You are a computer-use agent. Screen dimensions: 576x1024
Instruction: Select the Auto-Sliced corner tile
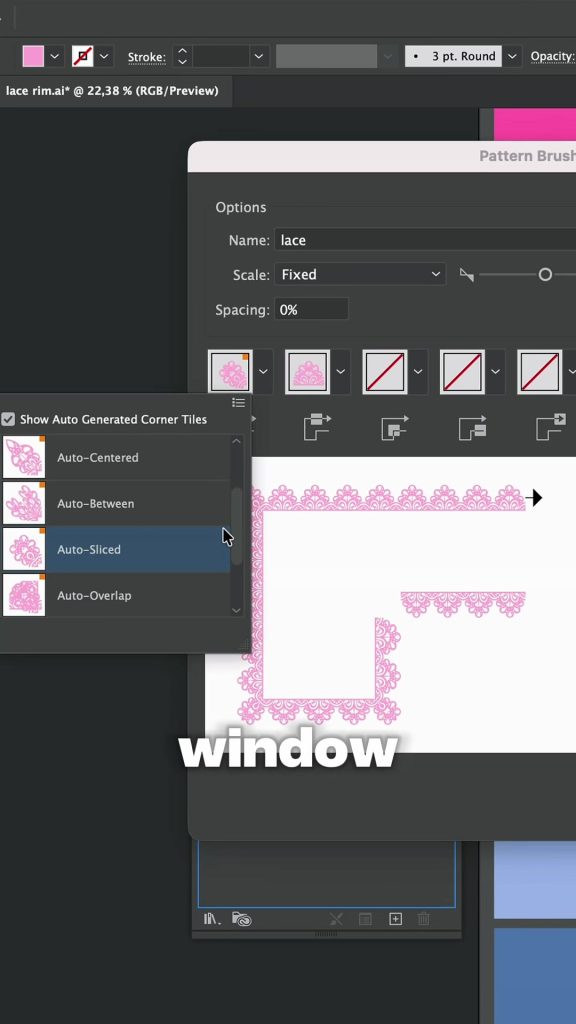coord(116,550)
